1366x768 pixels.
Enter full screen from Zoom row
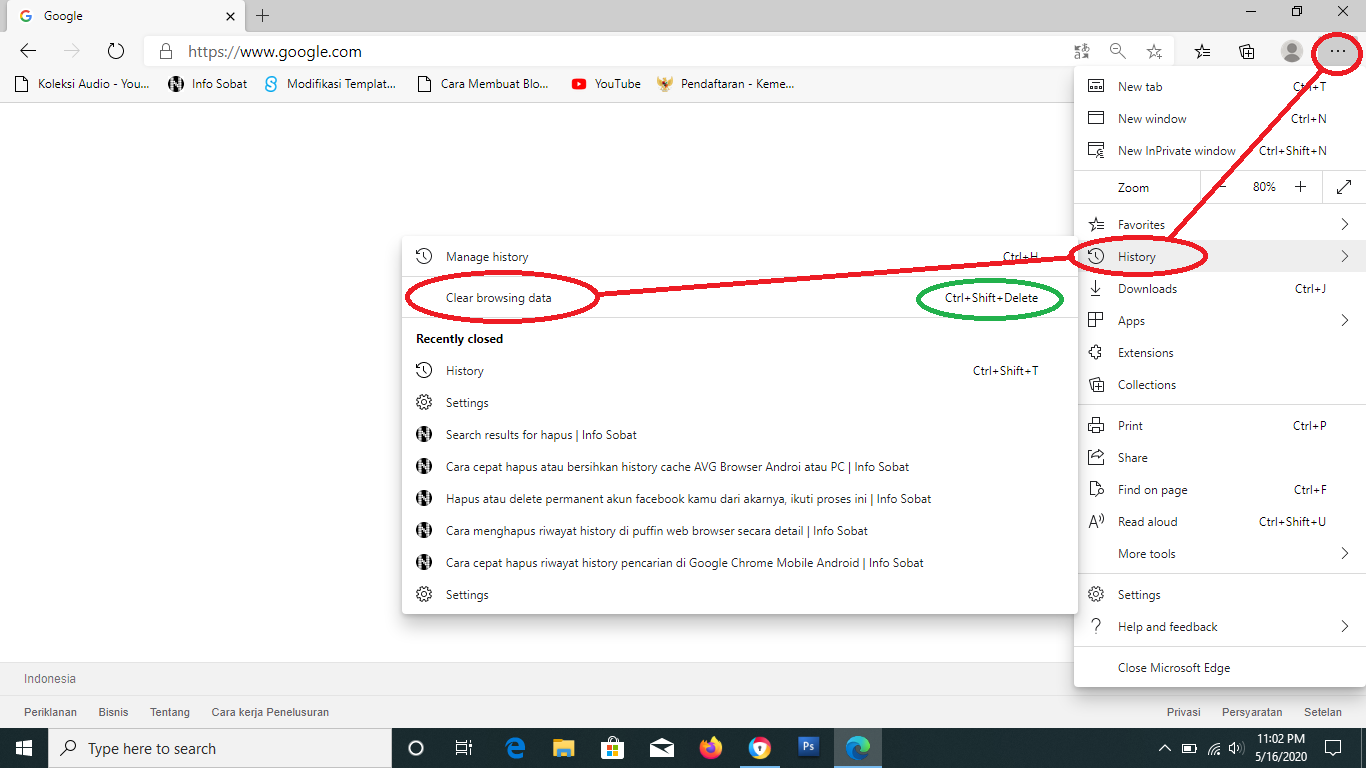click(x=1344, y=187)
